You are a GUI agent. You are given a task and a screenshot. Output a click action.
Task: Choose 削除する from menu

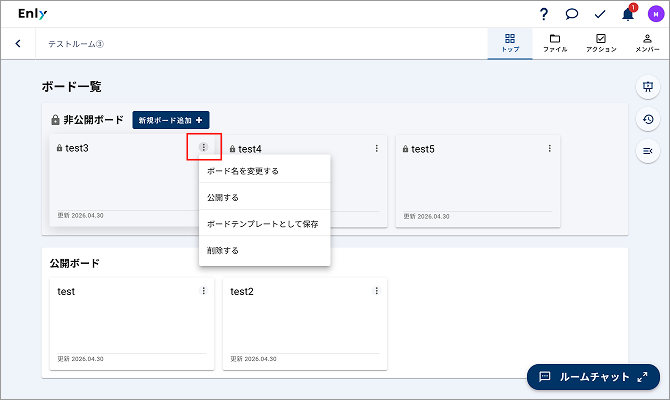[x=264, y=250]
